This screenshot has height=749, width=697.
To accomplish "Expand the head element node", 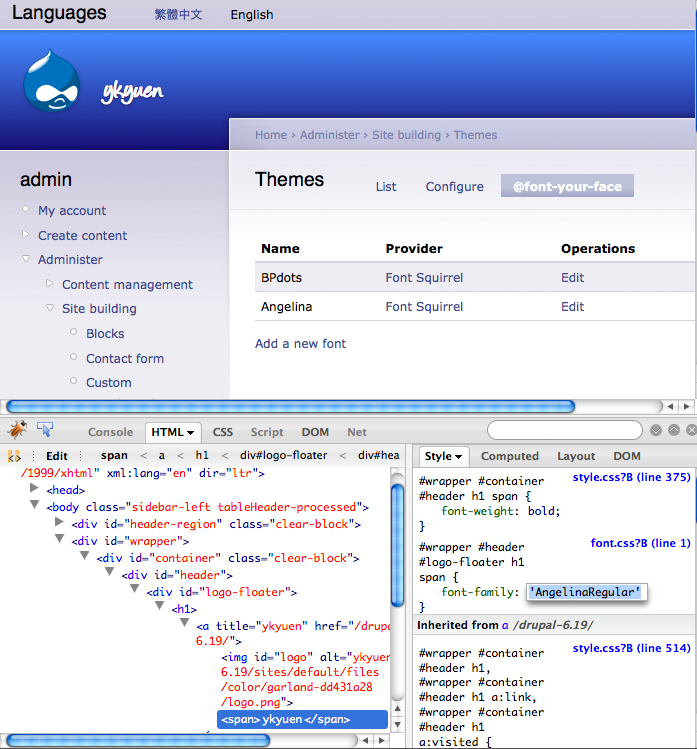I will pyautogui.click(x=34, y=489).
